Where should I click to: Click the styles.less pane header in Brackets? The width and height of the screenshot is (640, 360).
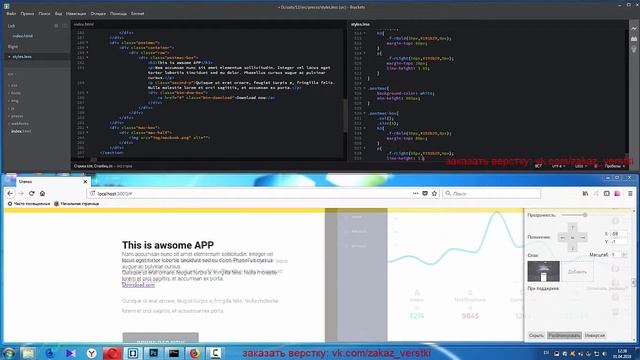click(360, 24)
